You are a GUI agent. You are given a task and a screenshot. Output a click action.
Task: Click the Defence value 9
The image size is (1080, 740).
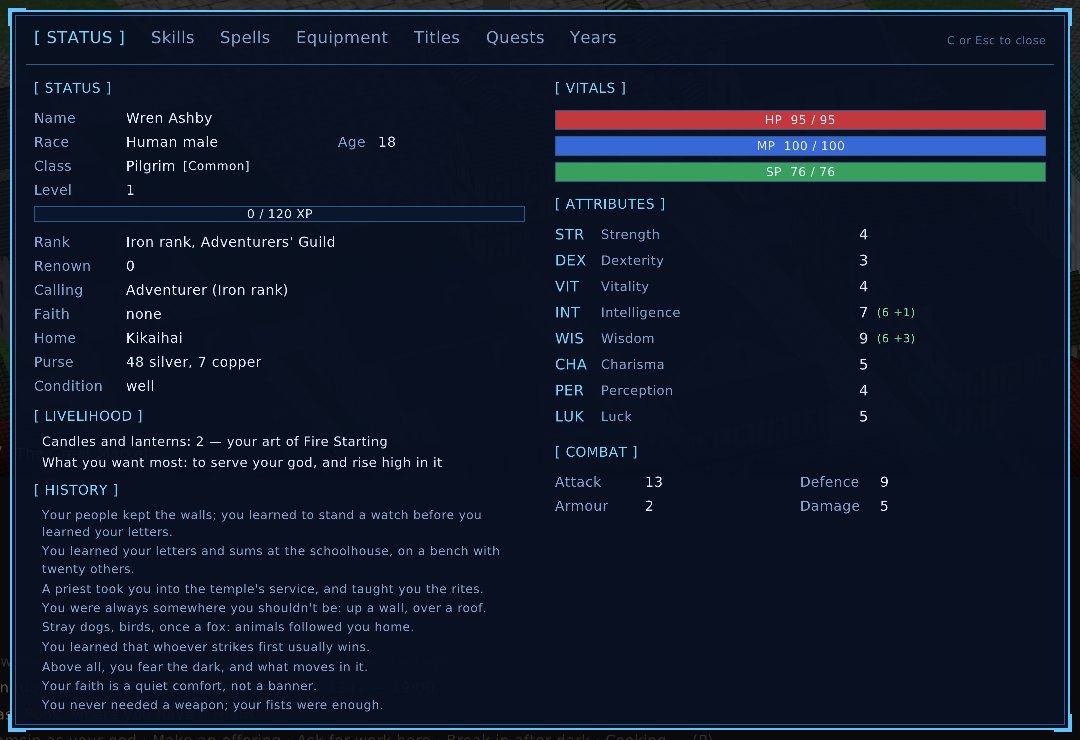(884, 482)
